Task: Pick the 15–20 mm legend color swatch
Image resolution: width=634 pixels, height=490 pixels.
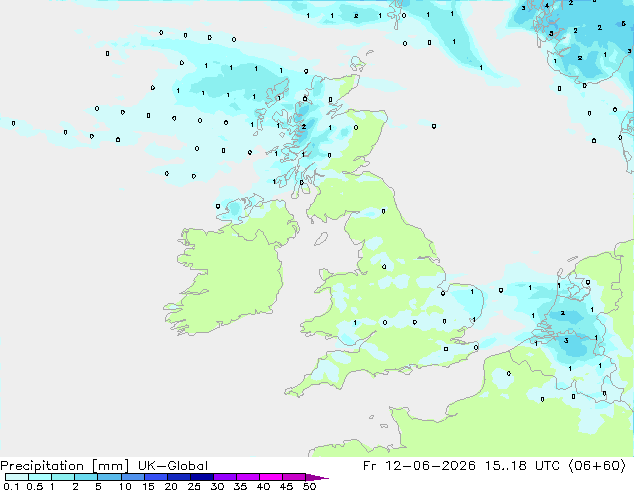Action: (x=155, y=477)
